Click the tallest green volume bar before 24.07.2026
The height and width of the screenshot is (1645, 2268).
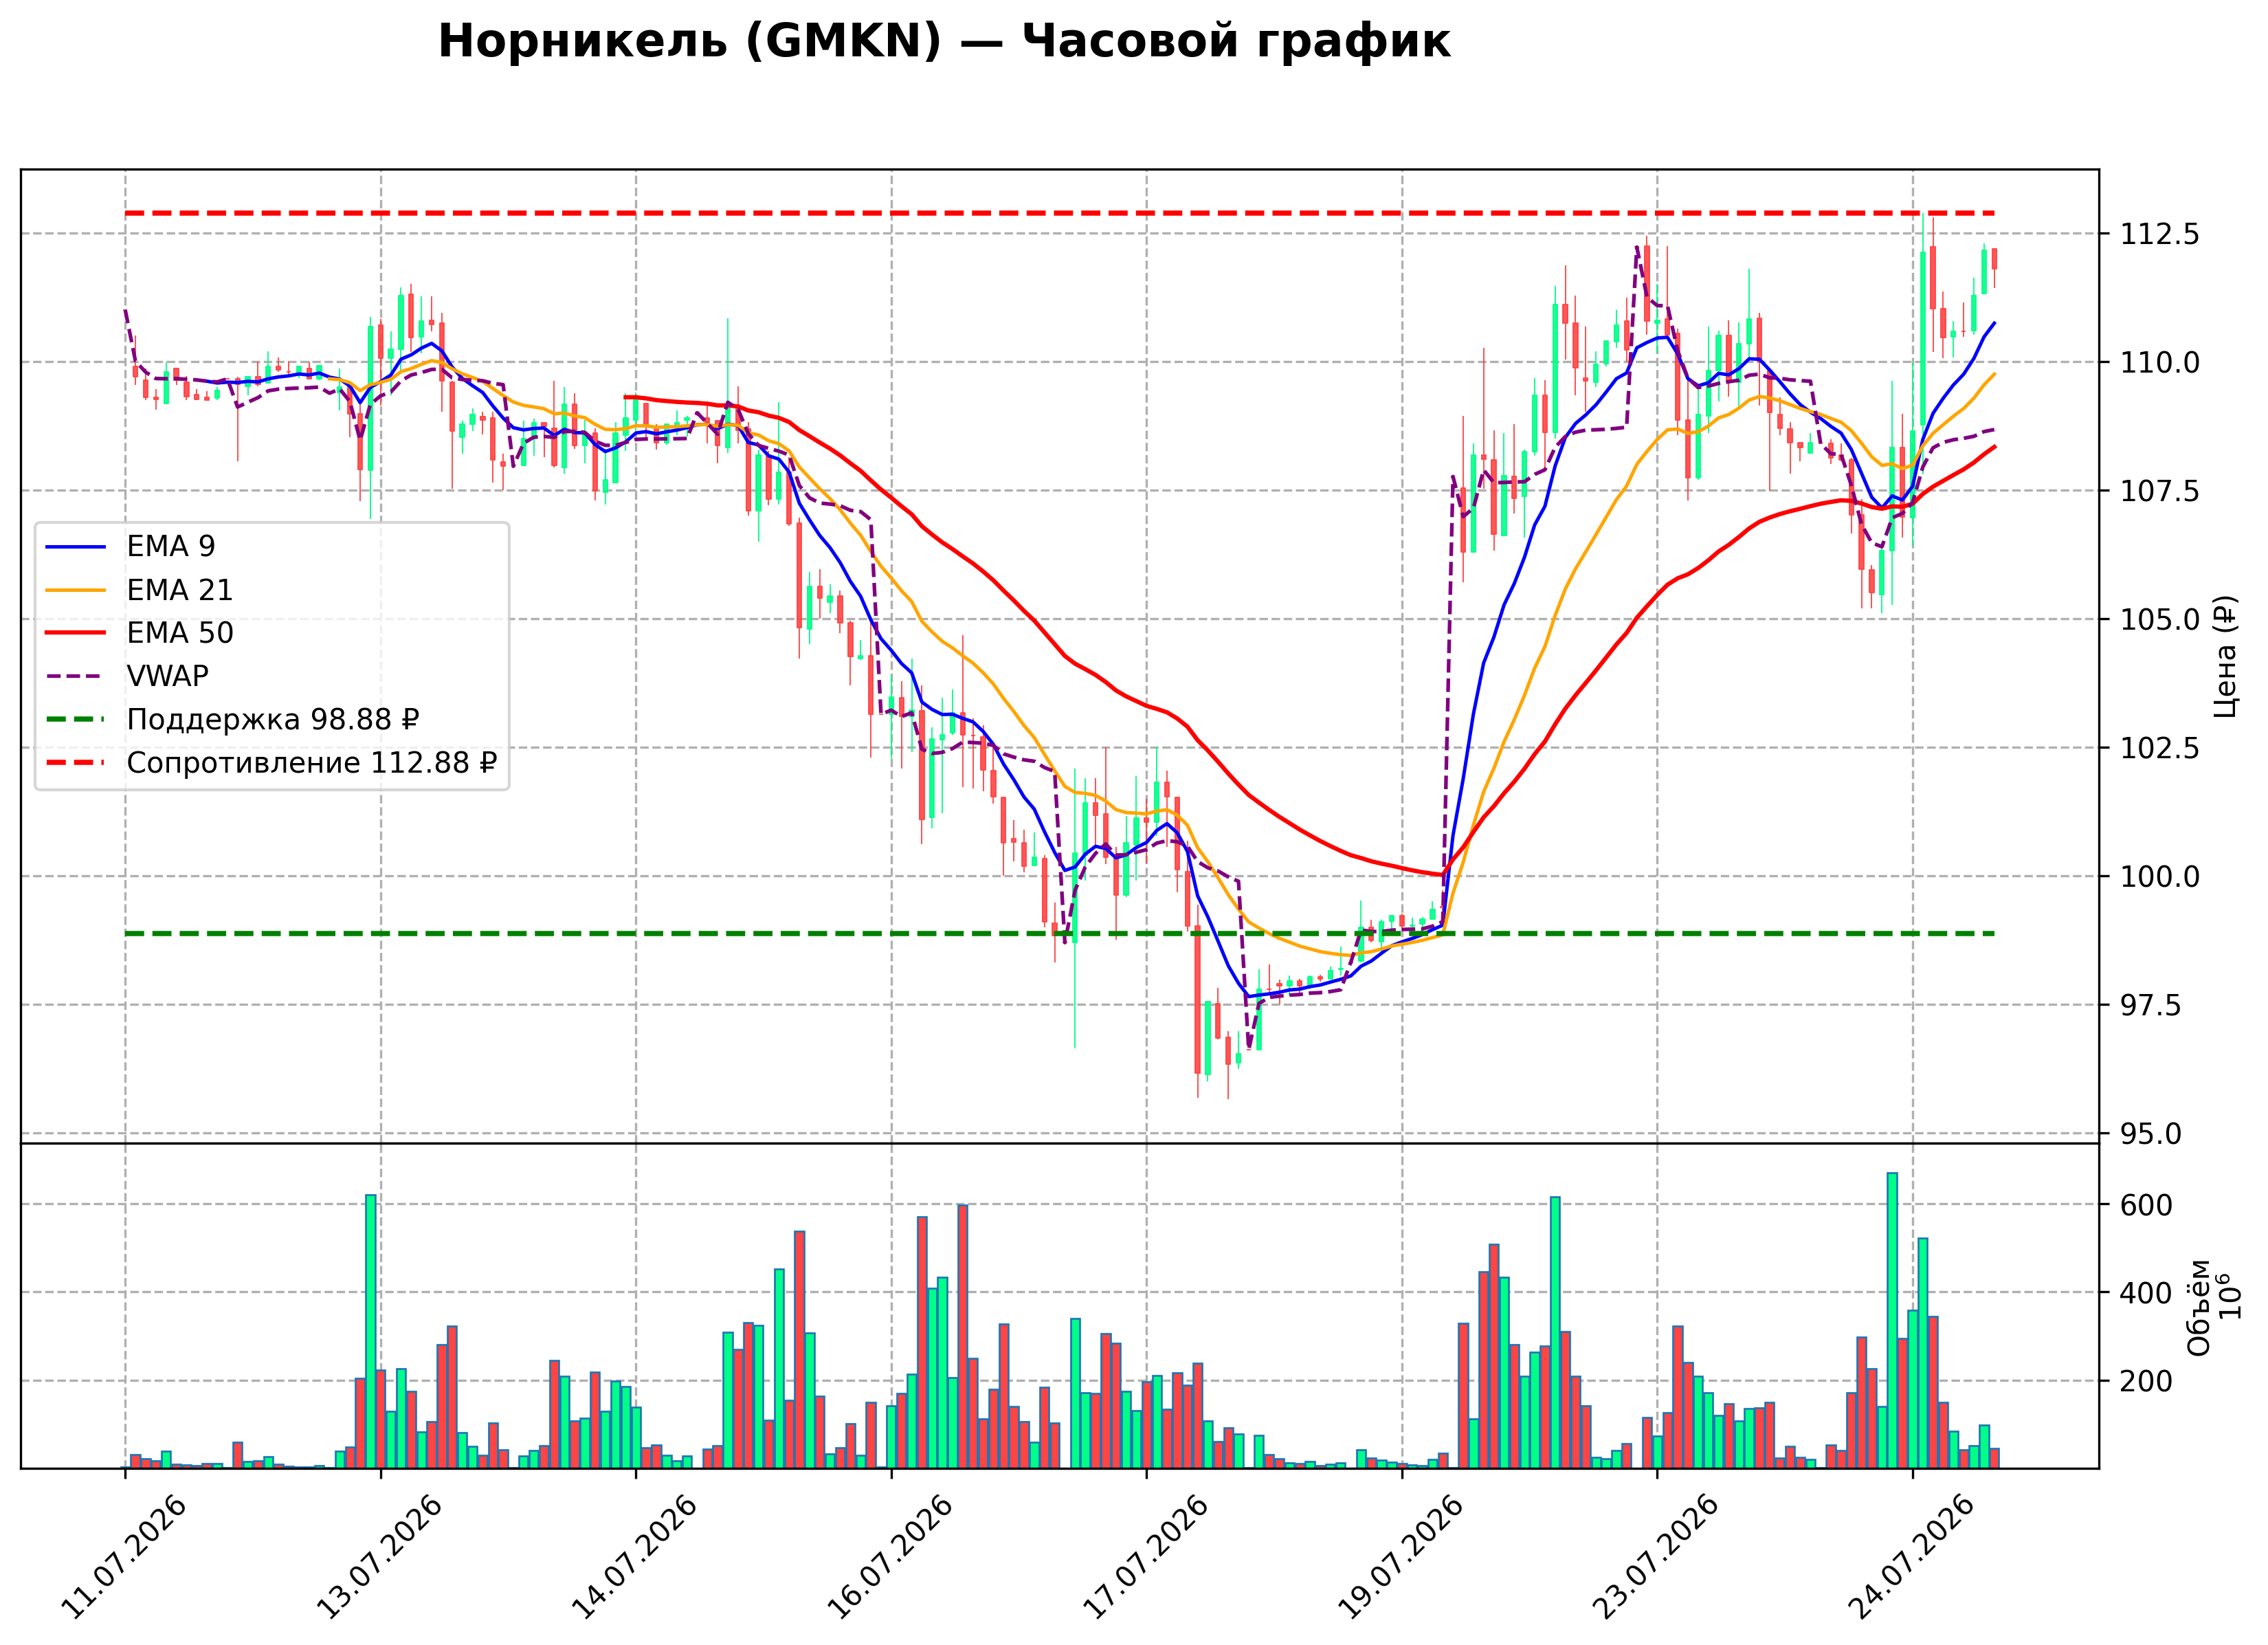[x=1892, y=1321]
